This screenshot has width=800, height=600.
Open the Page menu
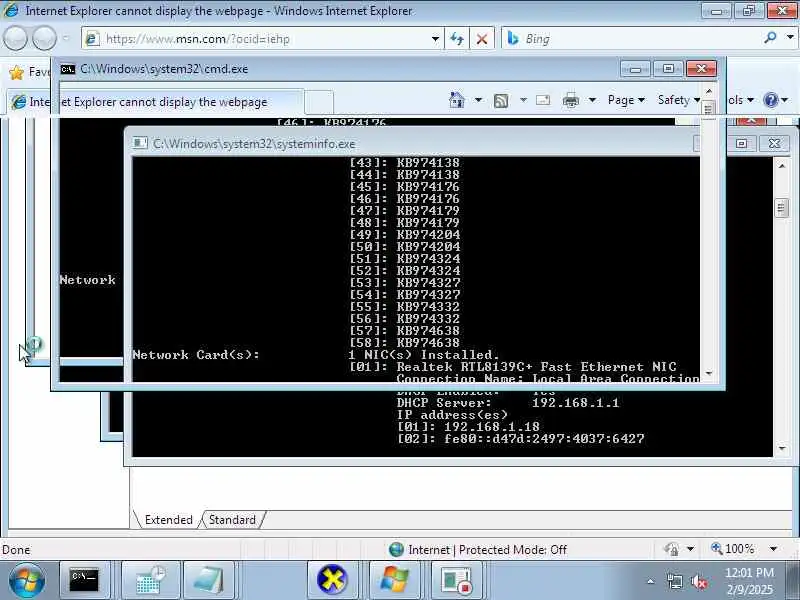click(x=626, y=100)
